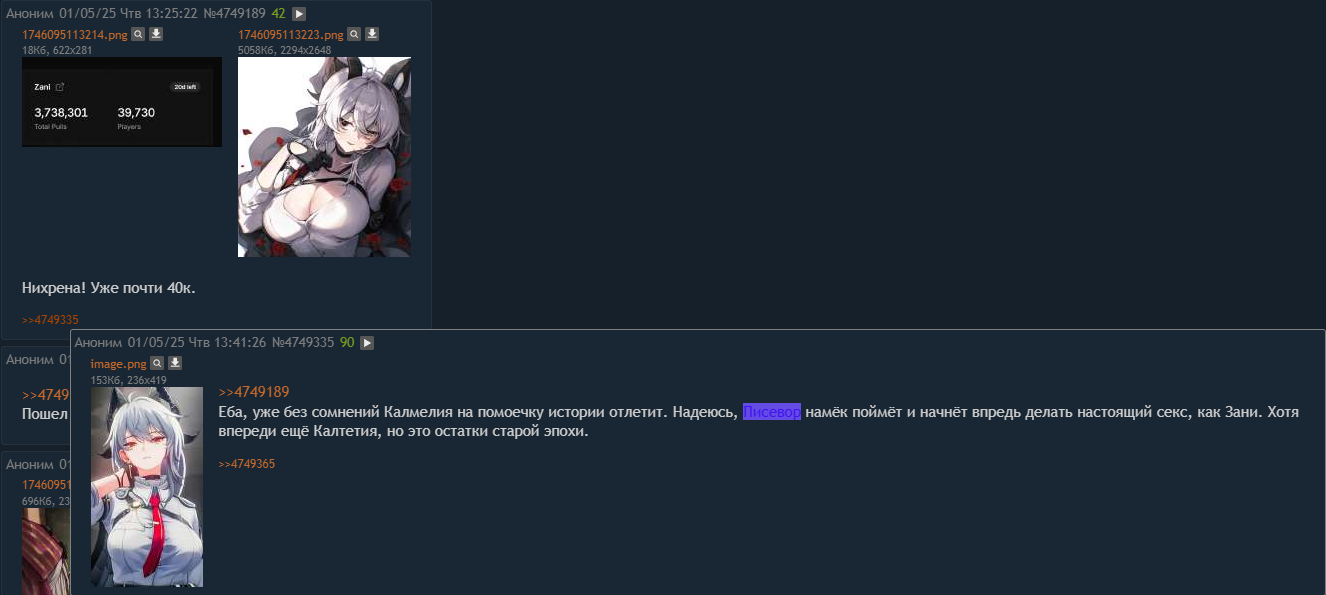The height and width of the screenshot is (595, 1326).
Task: Follow reply link >>4749335 under first post
Action: pyautogui.click(x=50, y=320)
